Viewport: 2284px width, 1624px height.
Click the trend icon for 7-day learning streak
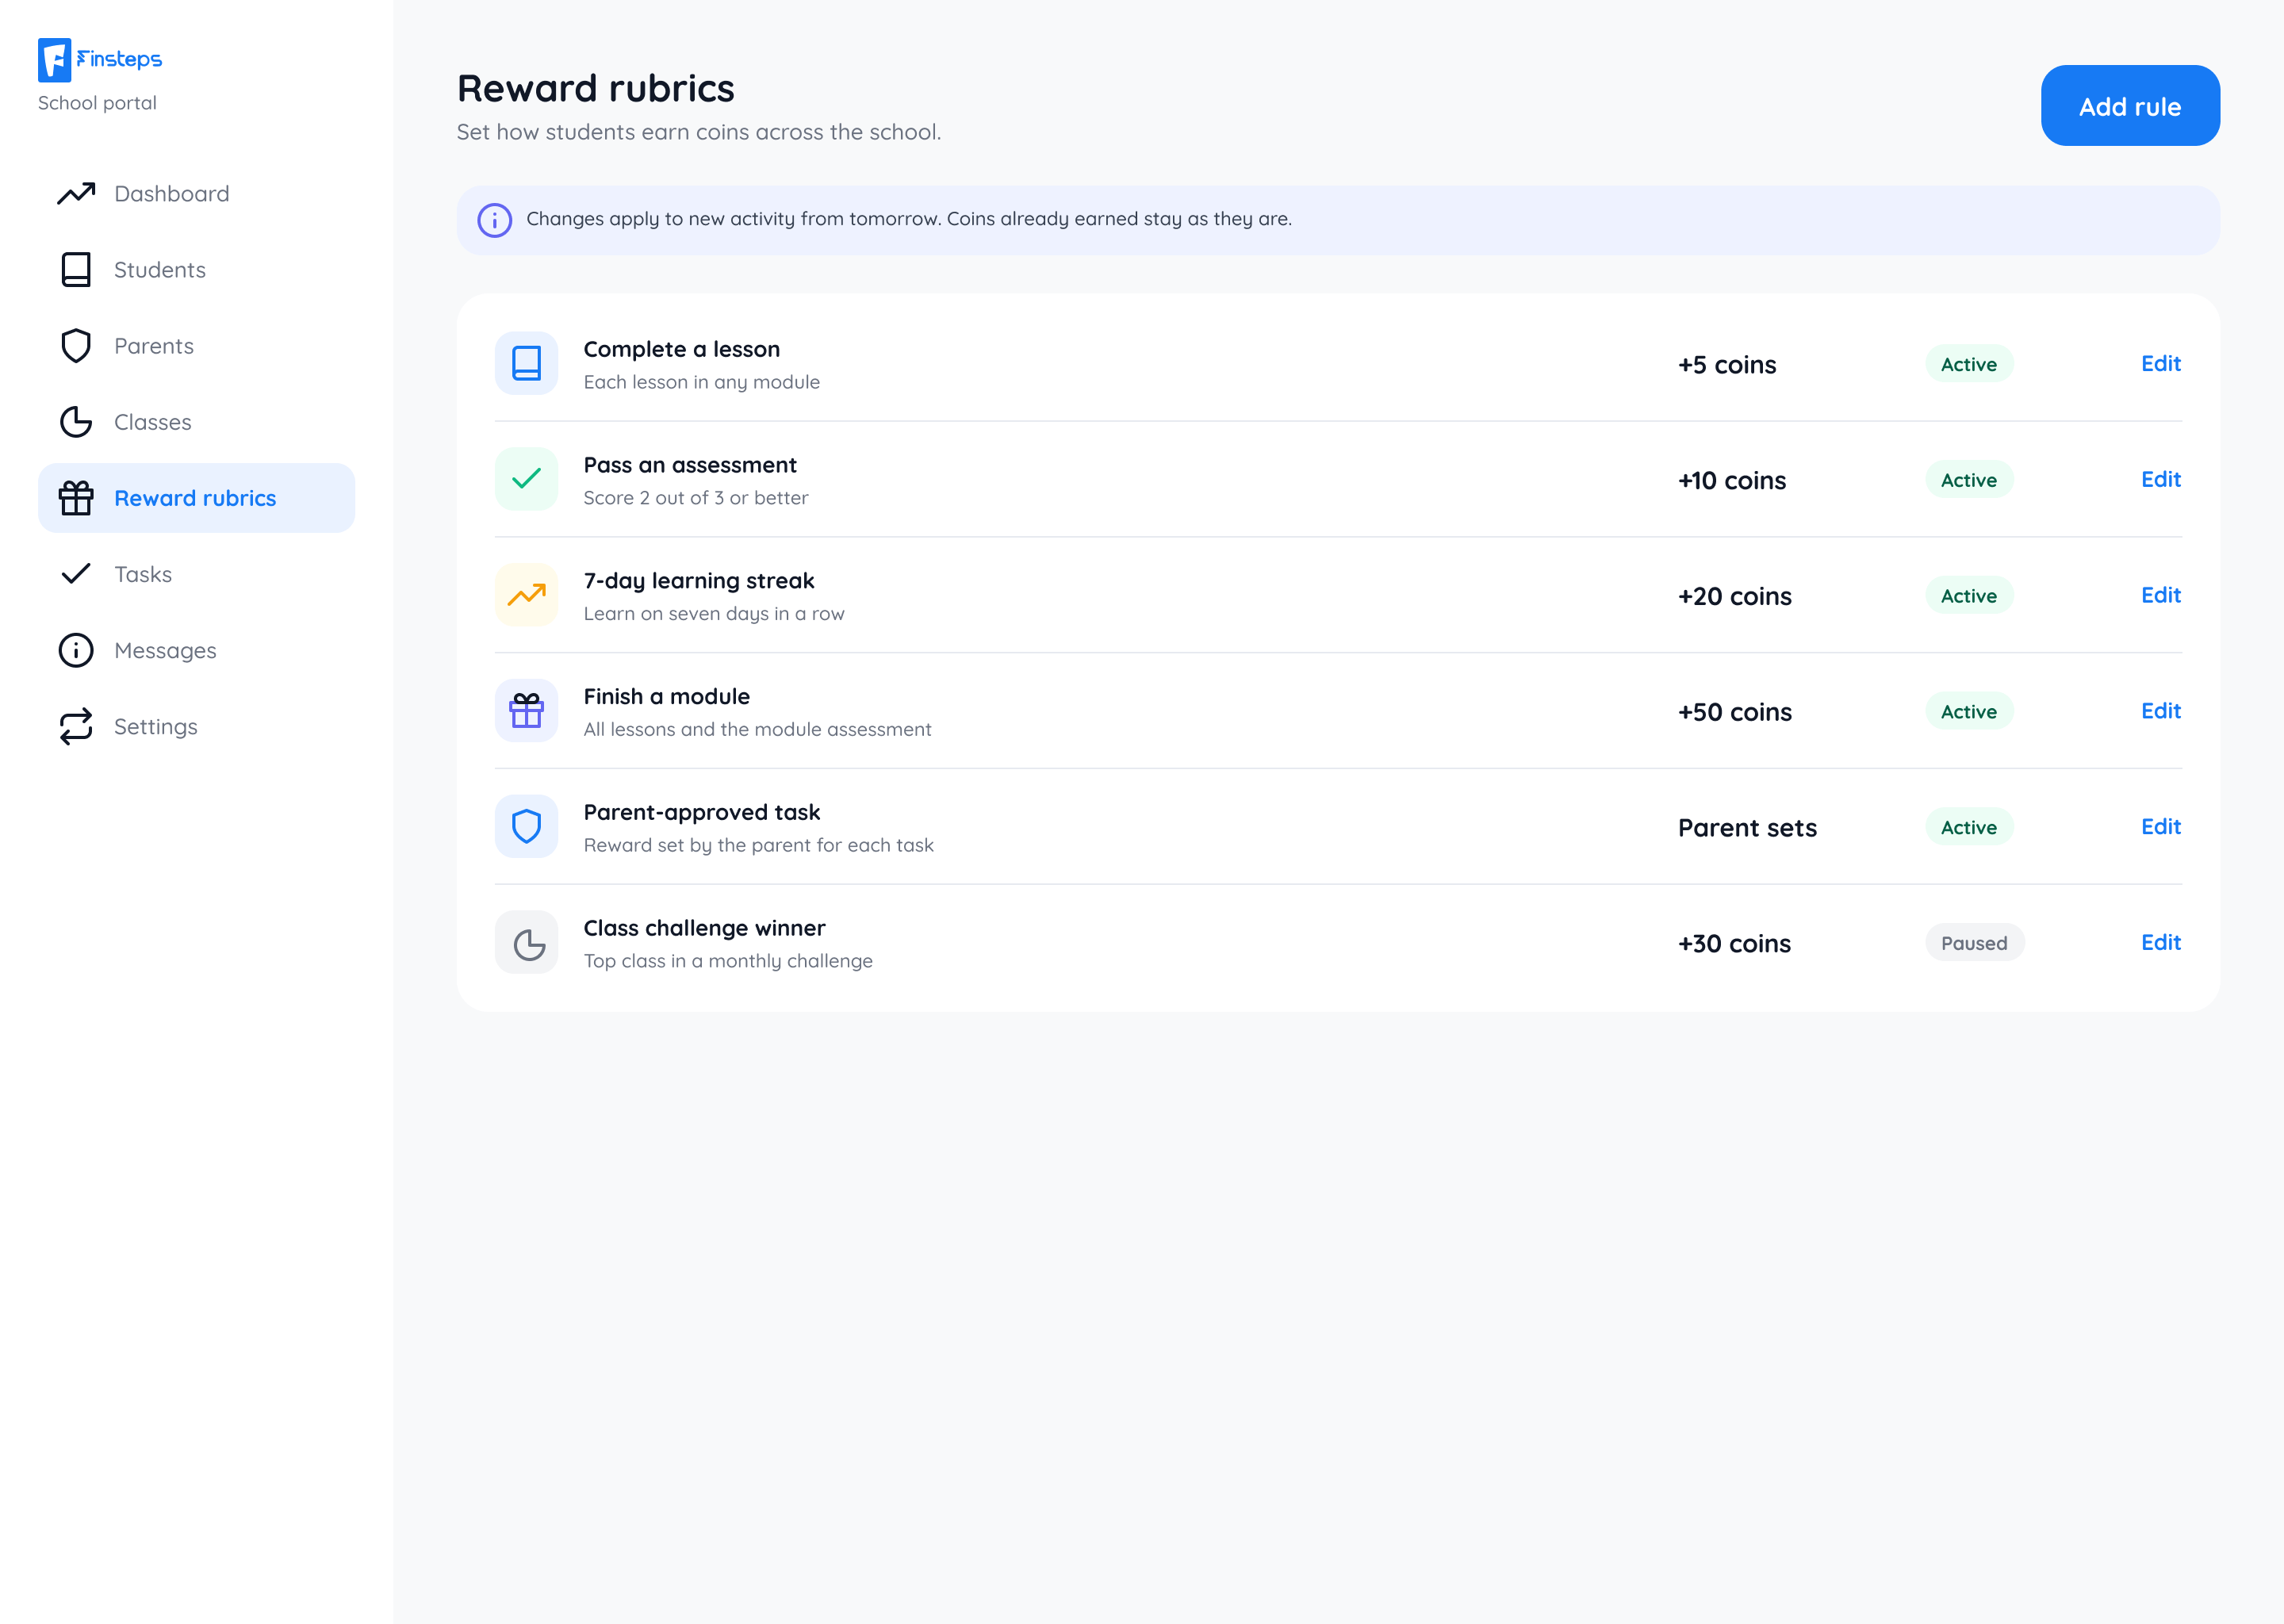[526, 595]
